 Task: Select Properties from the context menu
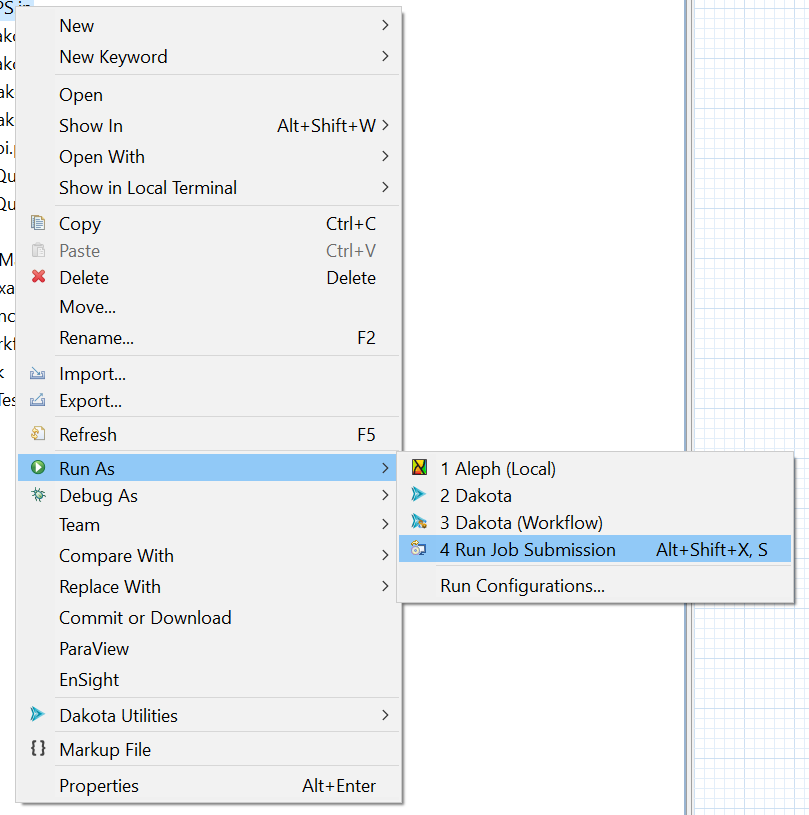pos(99,786)
